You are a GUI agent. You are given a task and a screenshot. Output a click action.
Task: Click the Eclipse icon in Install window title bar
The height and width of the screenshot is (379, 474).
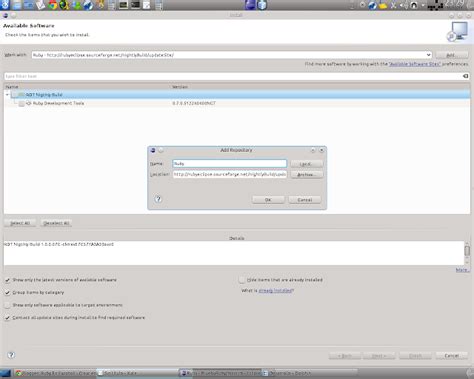(x=5, y=15)
